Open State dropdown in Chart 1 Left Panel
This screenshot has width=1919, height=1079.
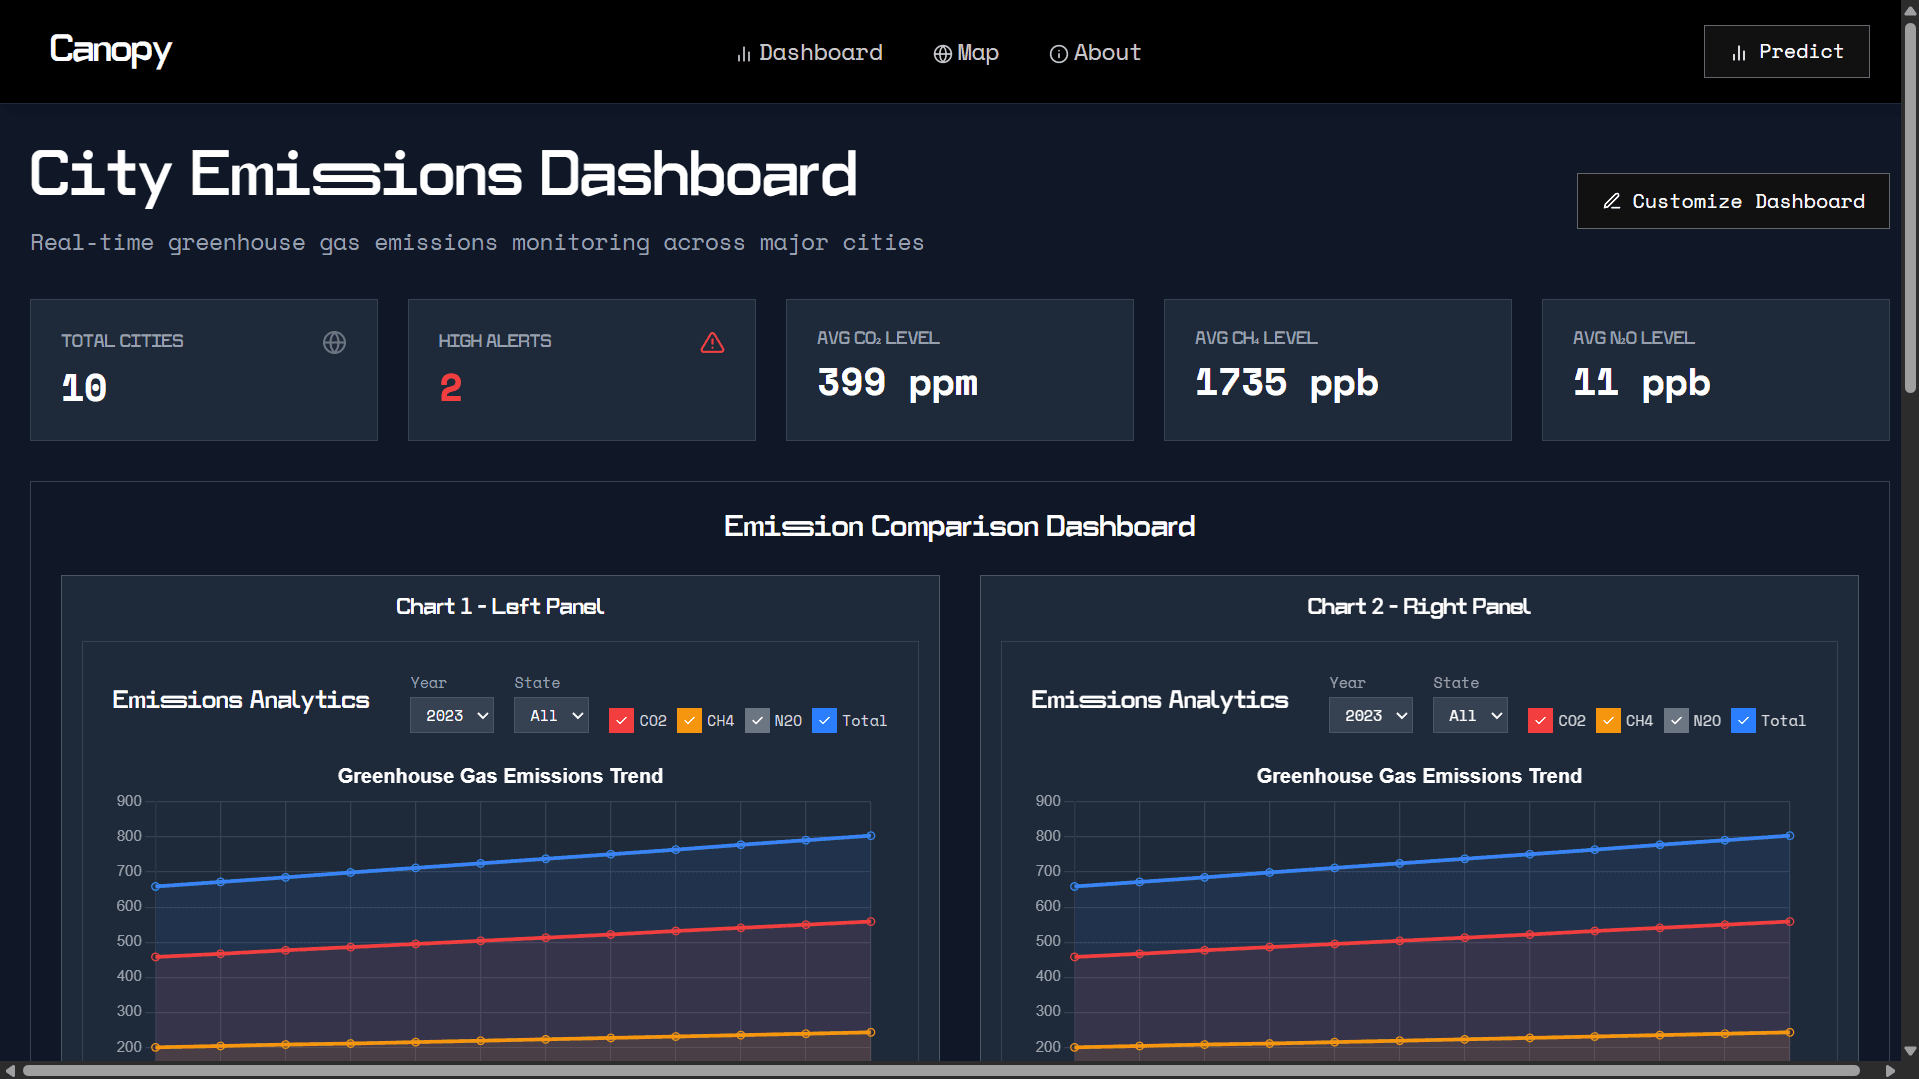click(x=551, y=715)
